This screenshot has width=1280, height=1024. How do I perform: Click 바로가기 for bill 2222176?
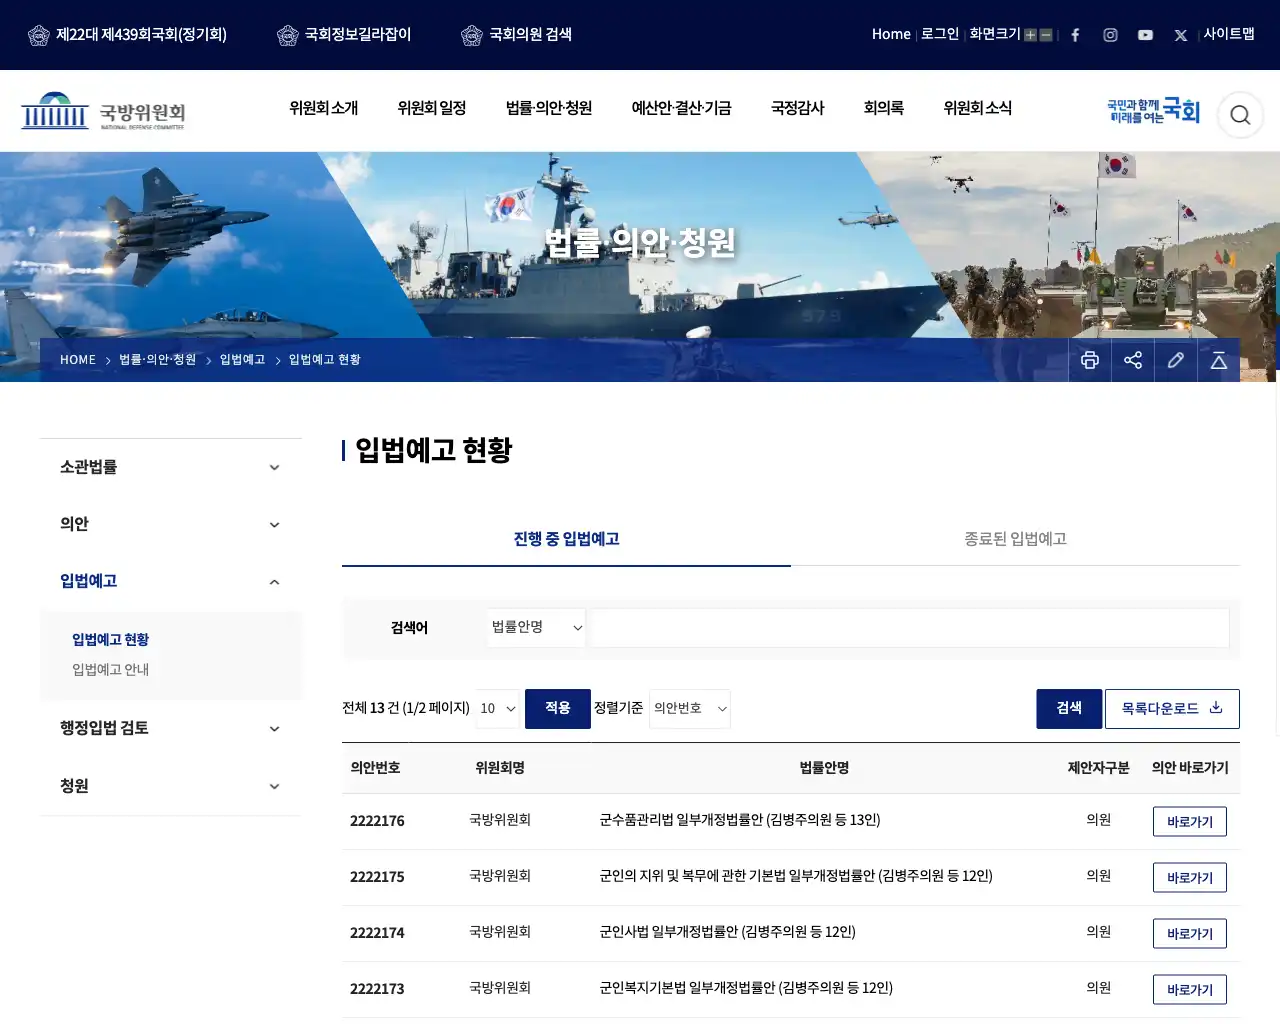coord(1190,822)
